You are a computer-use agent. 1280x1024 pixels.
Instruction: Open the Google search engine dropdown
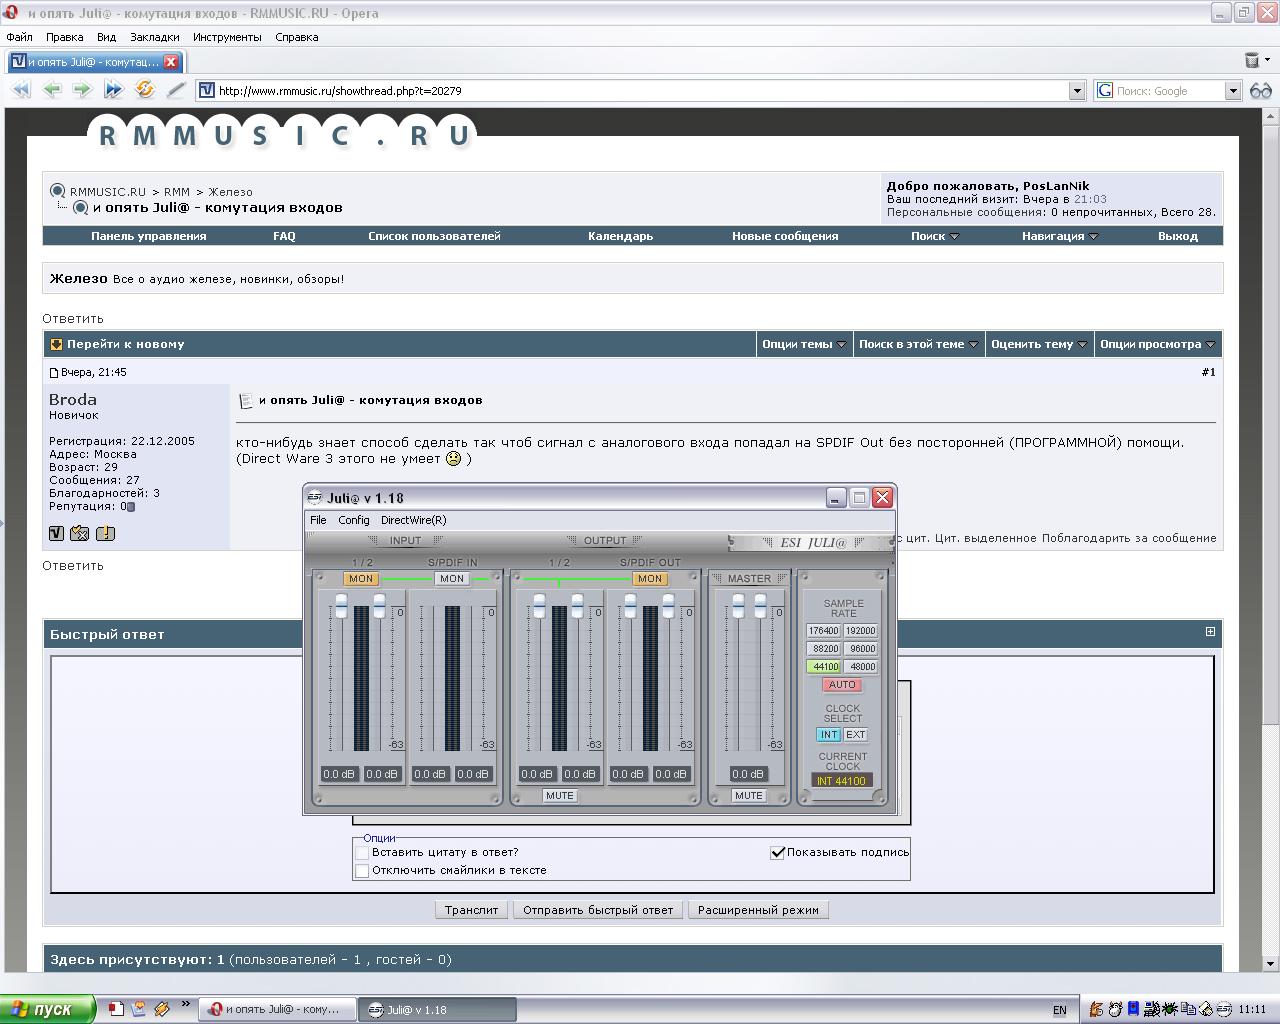click(x=1233, y=91)
